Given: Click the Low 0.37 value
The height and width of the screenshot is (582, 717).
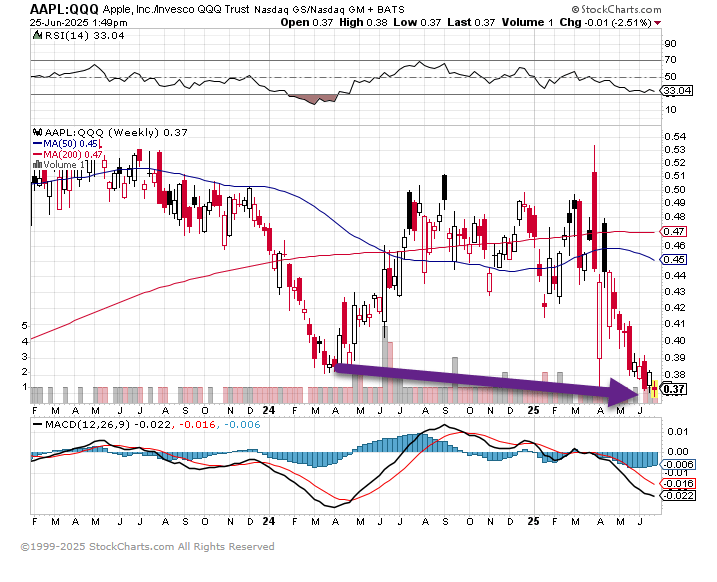Looking at the screenshot, I should tap(417, 22).
